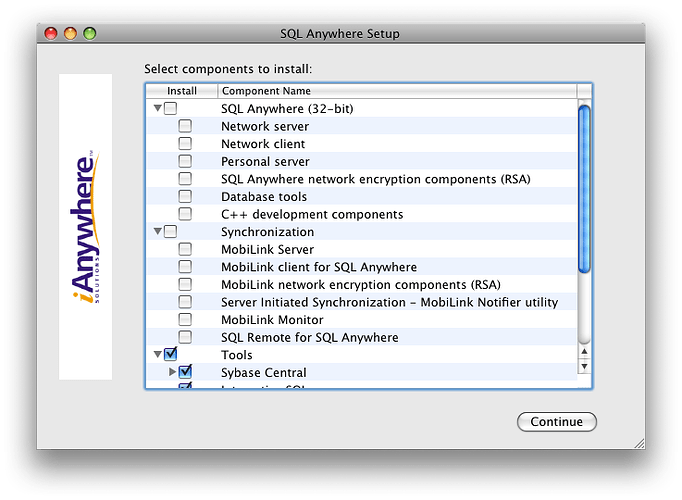Check the Personal server component
The image size is (682, 500).
[185, 161]
